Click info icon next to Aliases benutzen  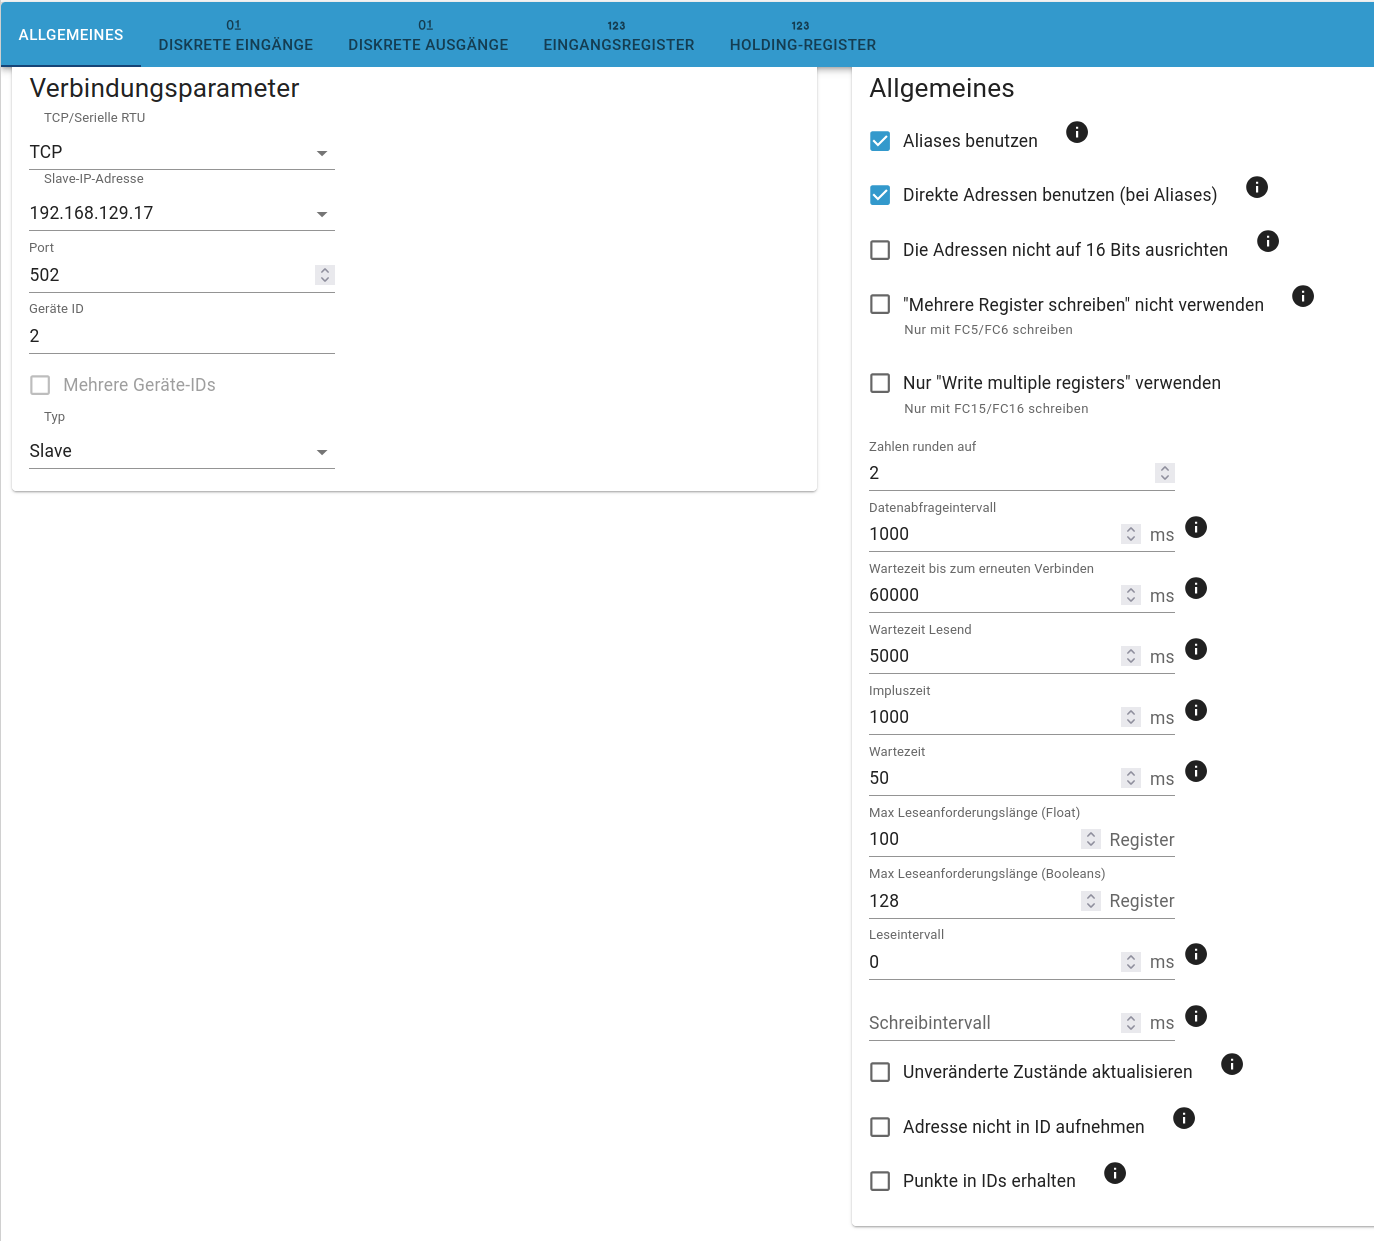point(1076,132)
